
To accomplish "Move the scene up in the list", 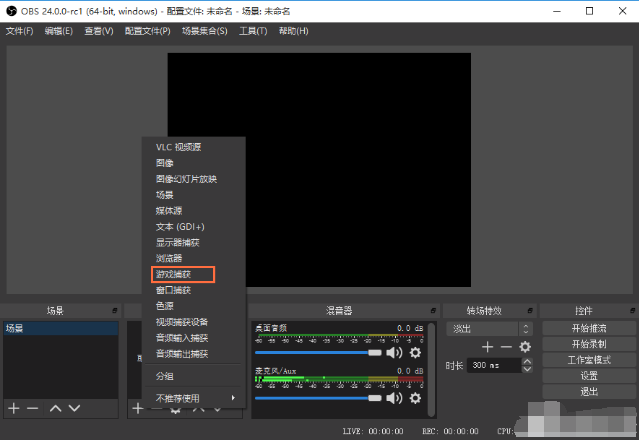I will 55,408.
